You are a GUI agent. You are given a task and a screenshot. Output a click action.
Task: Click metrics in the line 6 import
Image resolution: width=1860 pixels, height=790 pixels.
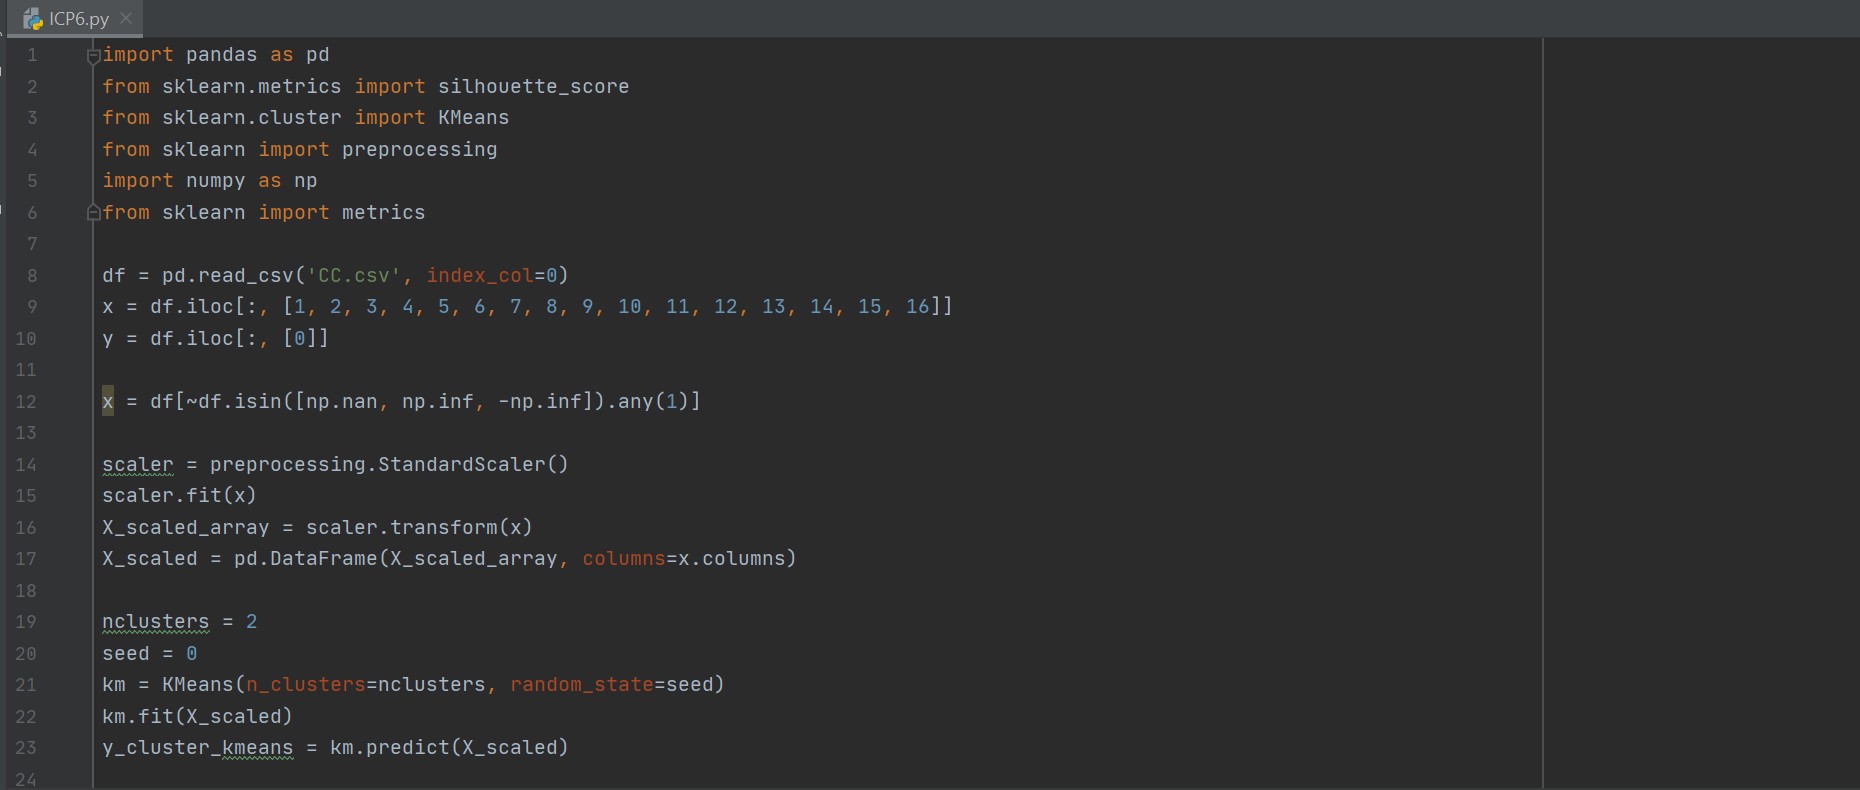(383, 213)
